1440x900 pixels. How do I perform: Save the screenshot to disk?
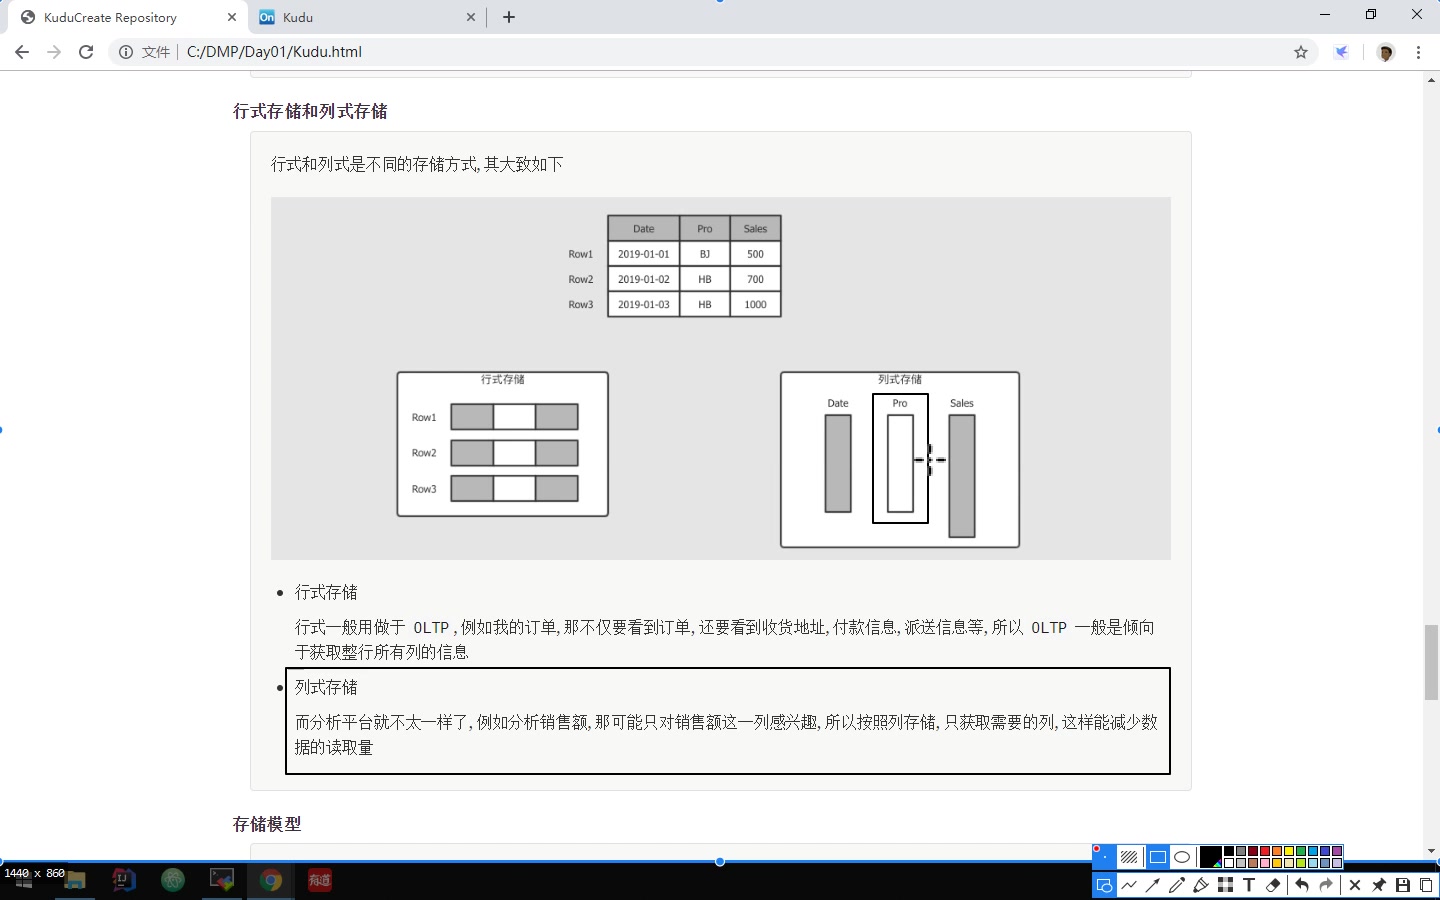click(x=1403, y=885)
